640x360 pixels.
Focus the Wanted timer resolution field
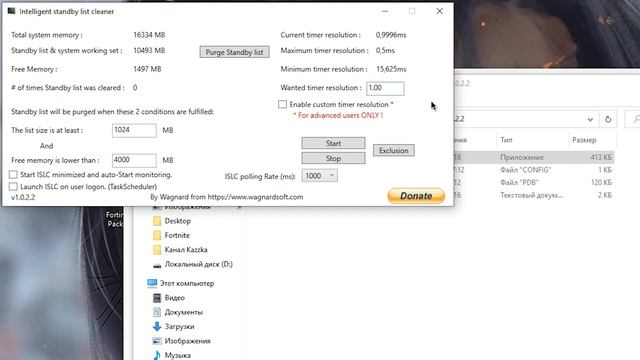pyautogui.click(x=385, y=88)
